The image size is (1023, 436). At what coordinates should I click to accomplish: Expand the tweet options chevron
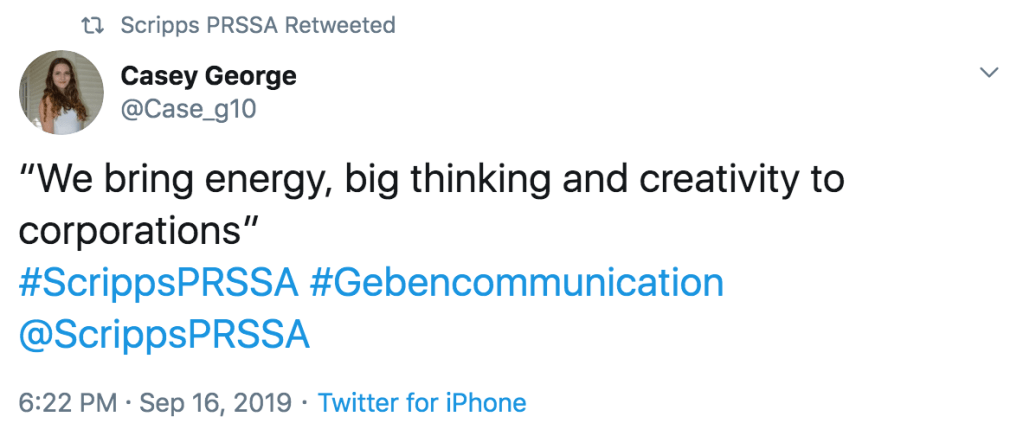pyautogui.click(x=989, y=72)
